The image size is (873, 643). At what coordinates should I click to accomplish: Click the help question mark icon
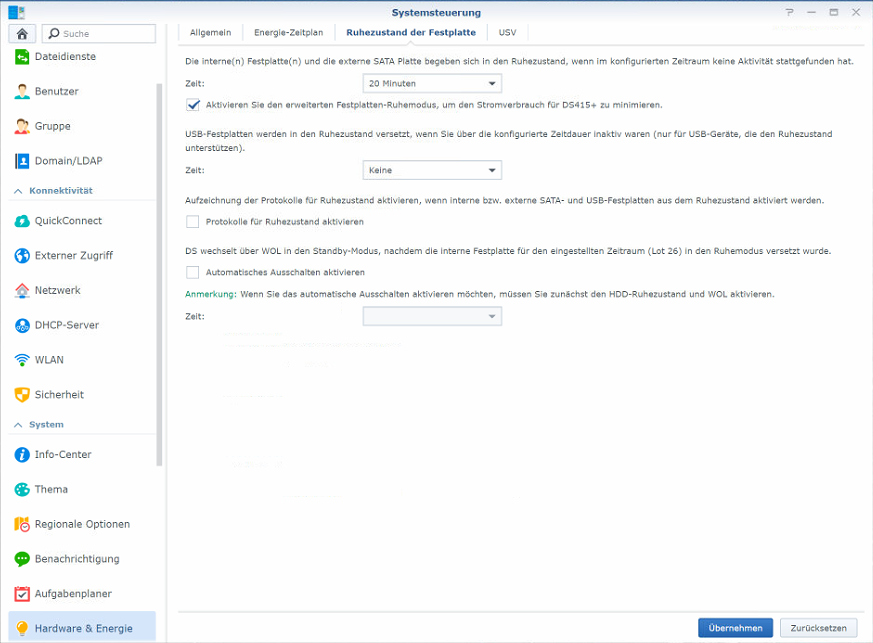click(x=789, y=13)
